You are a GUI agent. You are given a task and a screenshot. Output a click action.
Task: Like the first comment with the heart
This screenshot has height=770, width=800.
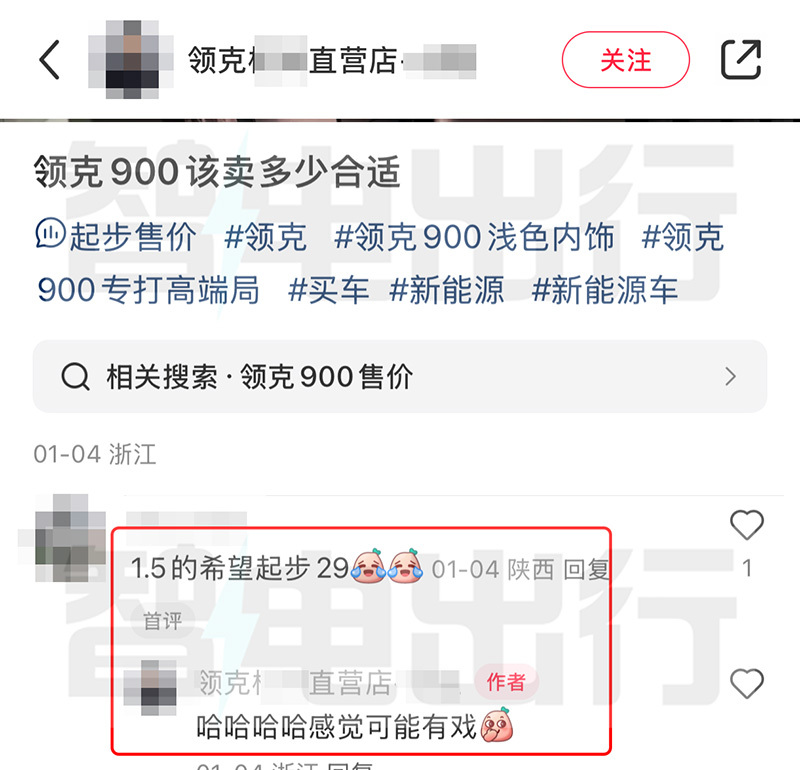click(747, 525)
